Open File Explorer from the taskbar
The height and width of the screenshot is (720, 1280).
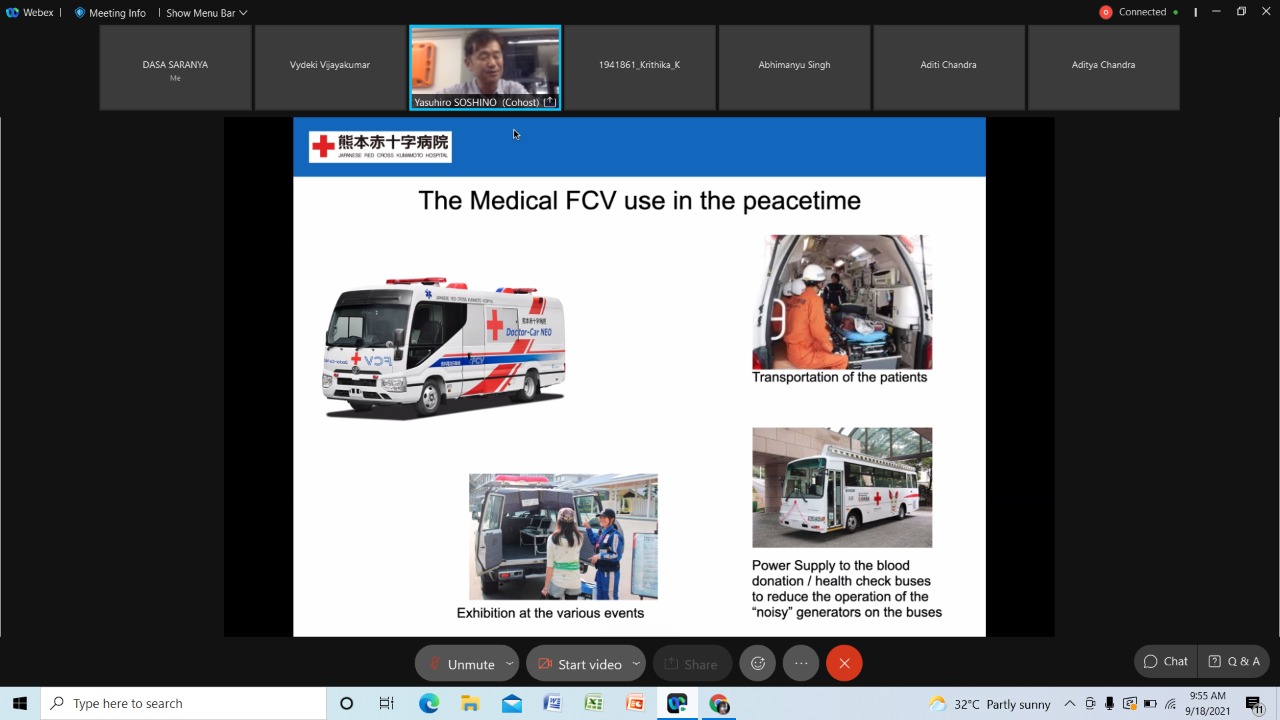click(470, 704)
